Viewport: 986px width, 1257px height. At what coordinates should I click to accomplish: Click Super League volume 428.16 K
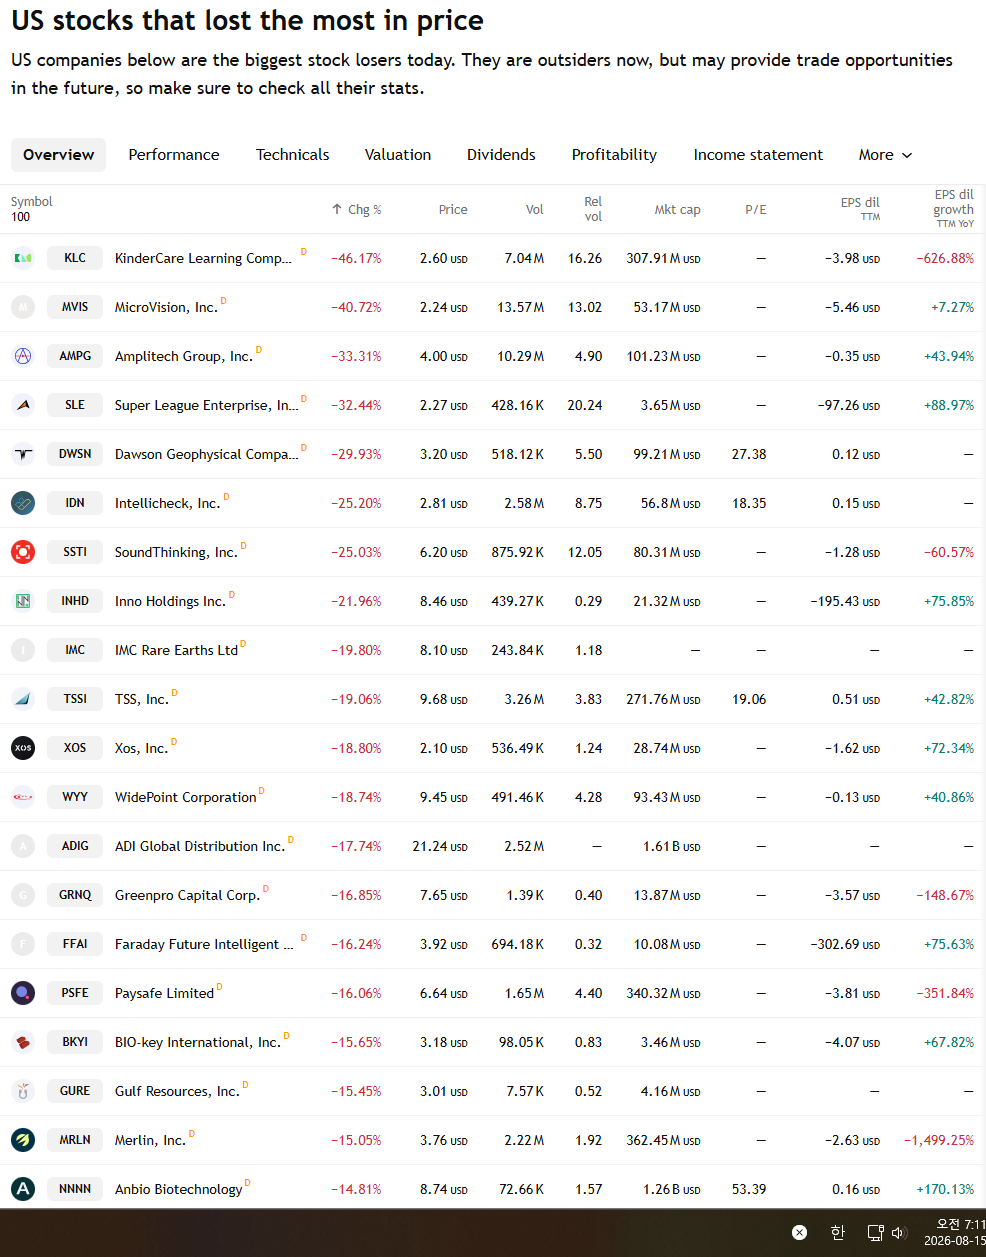(518, 405)
